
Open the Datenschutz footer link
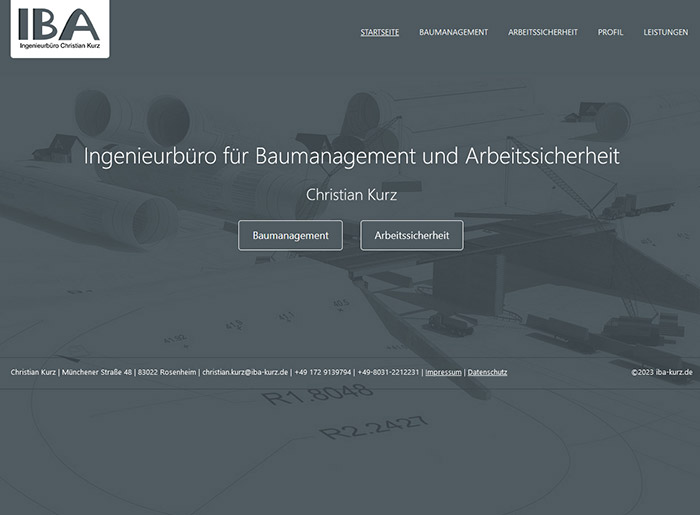point(487,372)
